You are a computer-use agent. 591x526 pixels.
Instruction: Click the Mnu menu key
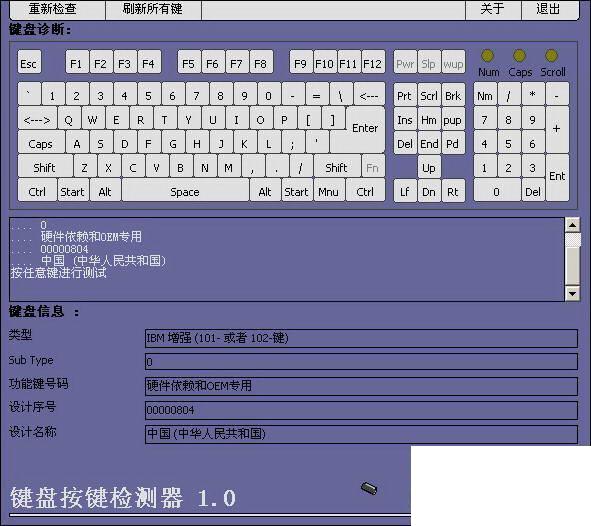point(329,191)
